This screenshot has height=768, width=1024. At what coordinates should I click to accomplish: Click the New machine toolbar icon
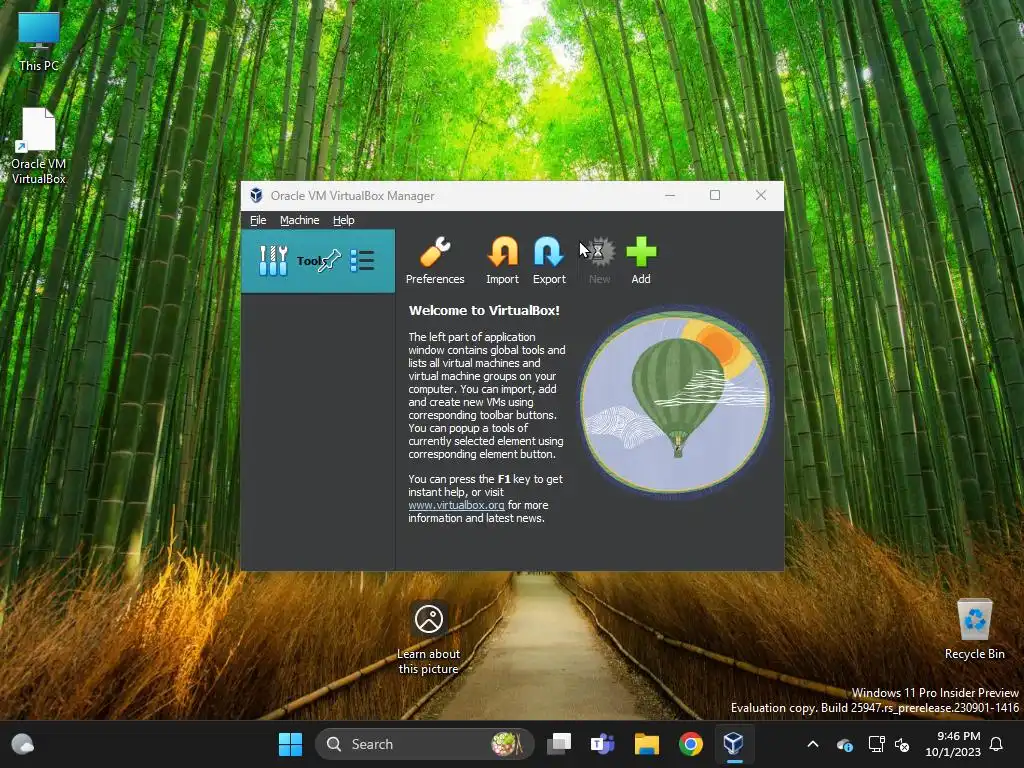(x=599, y=261)
